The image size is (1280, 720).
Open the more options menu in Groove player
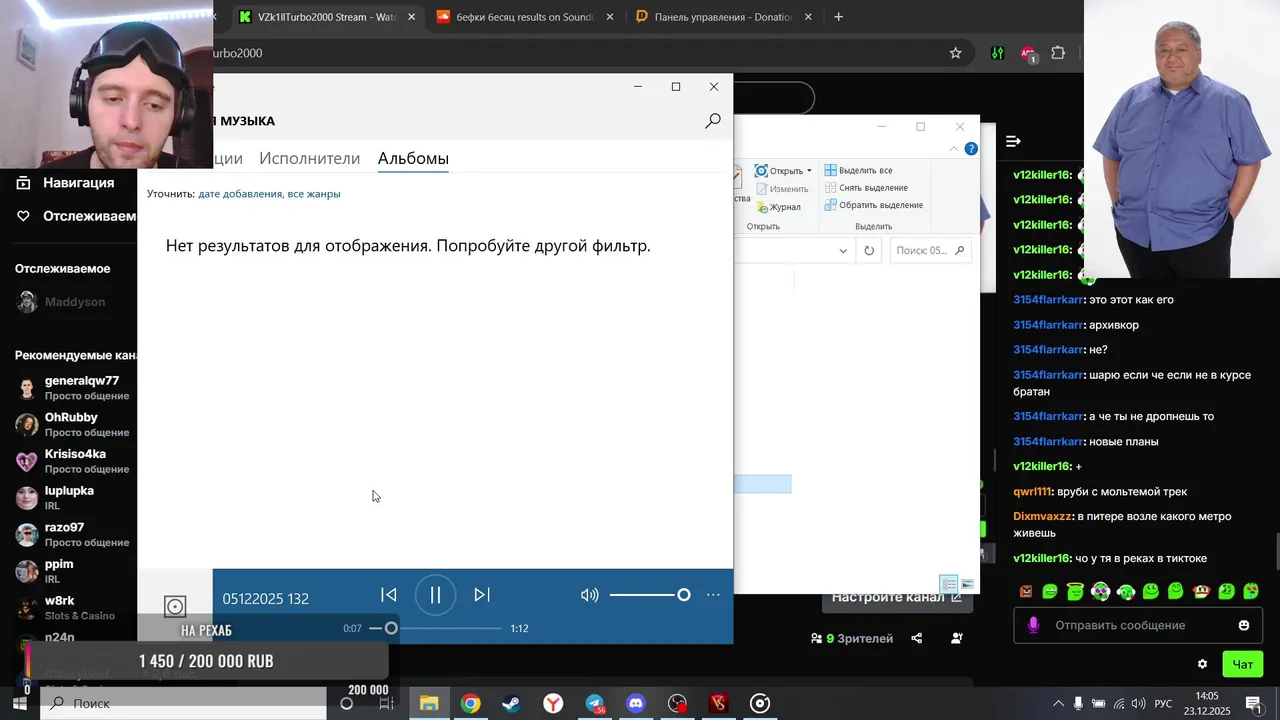pos(713,595)
